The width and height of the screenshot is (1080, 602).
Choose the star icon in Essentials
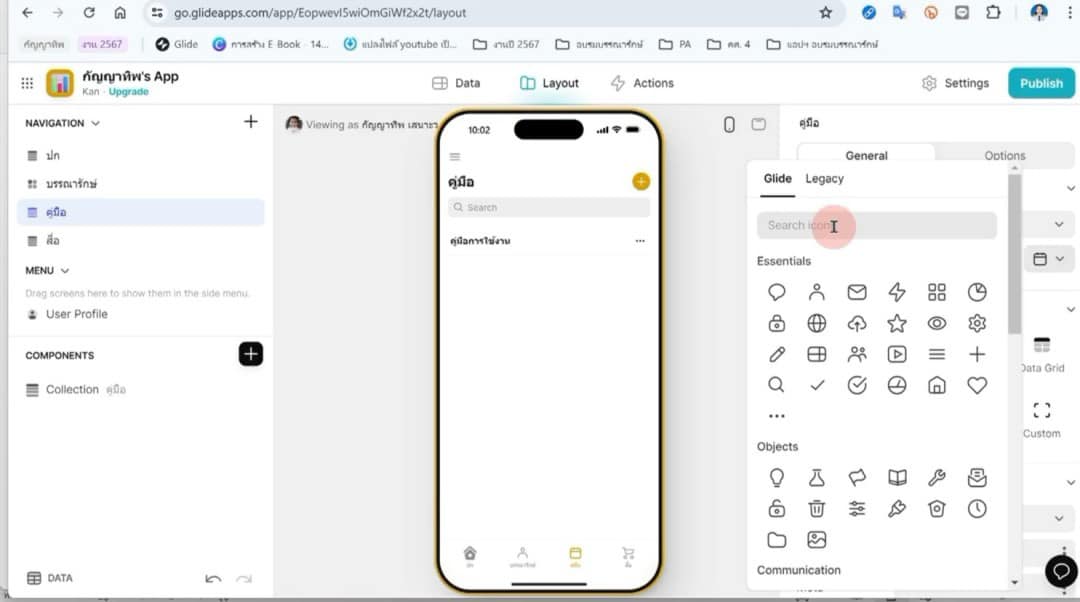coord(897,323)
